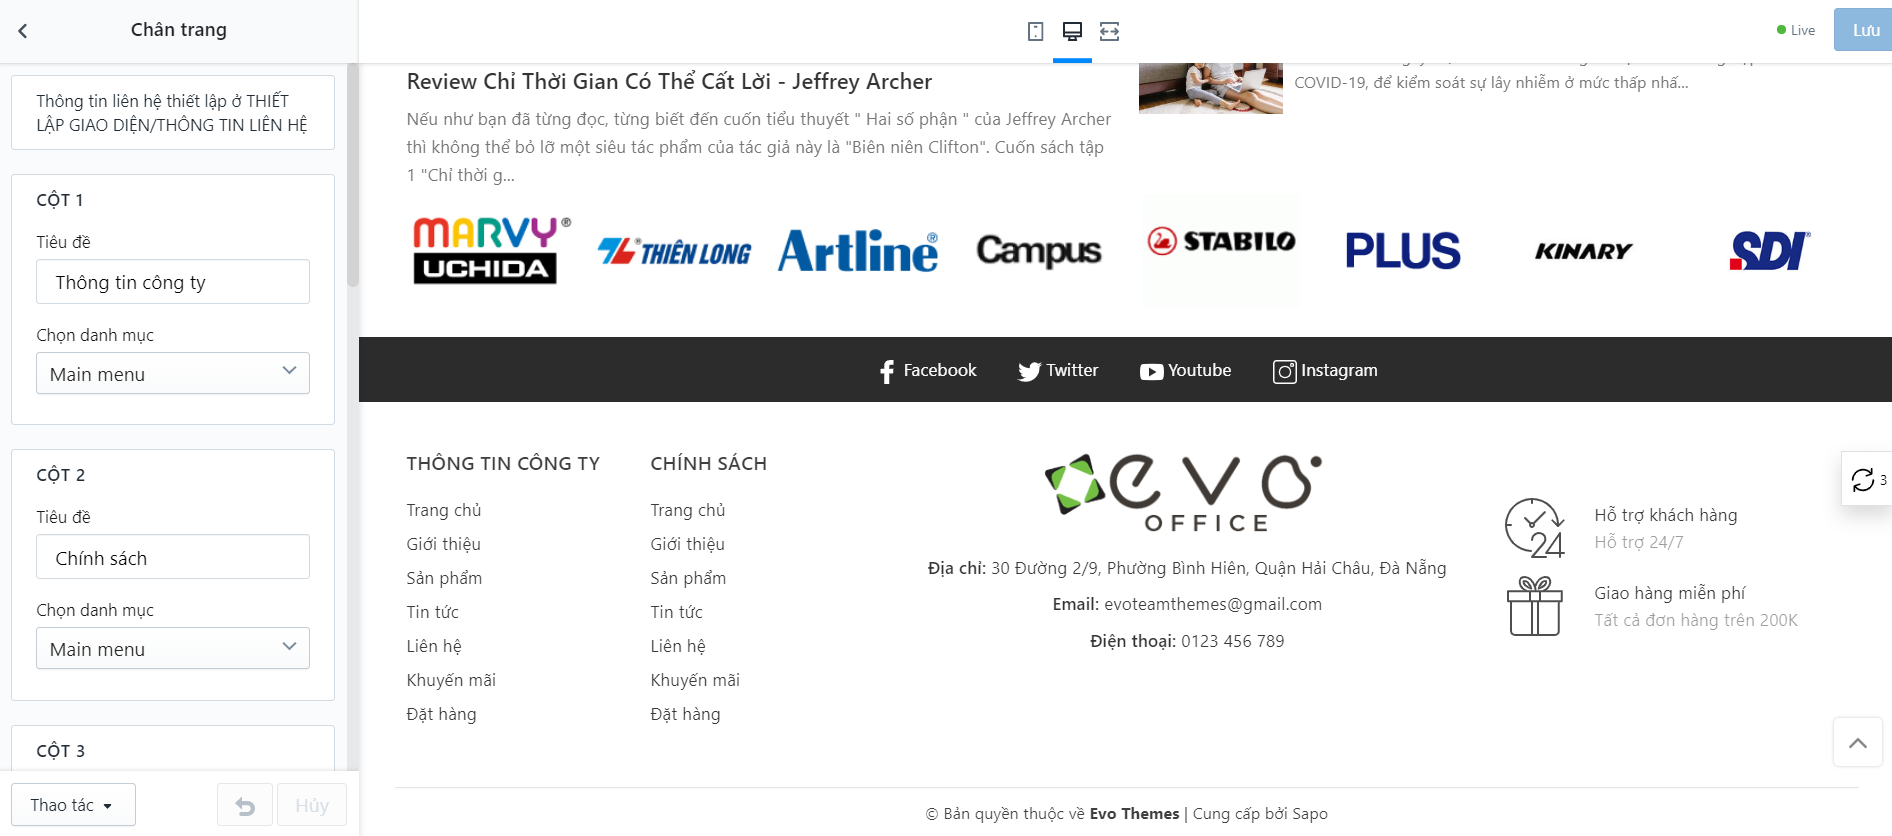The image size is (1892, 836).
Task: Click Đặt hàng under Chính sách
Action: 686,714
